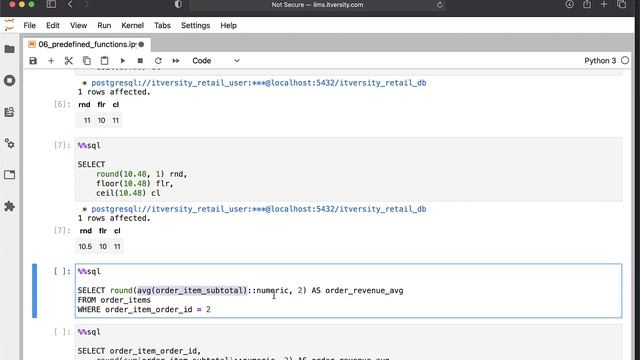The width and height of the screenshot is (640, 360).
Task: Run the selected cell
Action: tap(122, 61)
